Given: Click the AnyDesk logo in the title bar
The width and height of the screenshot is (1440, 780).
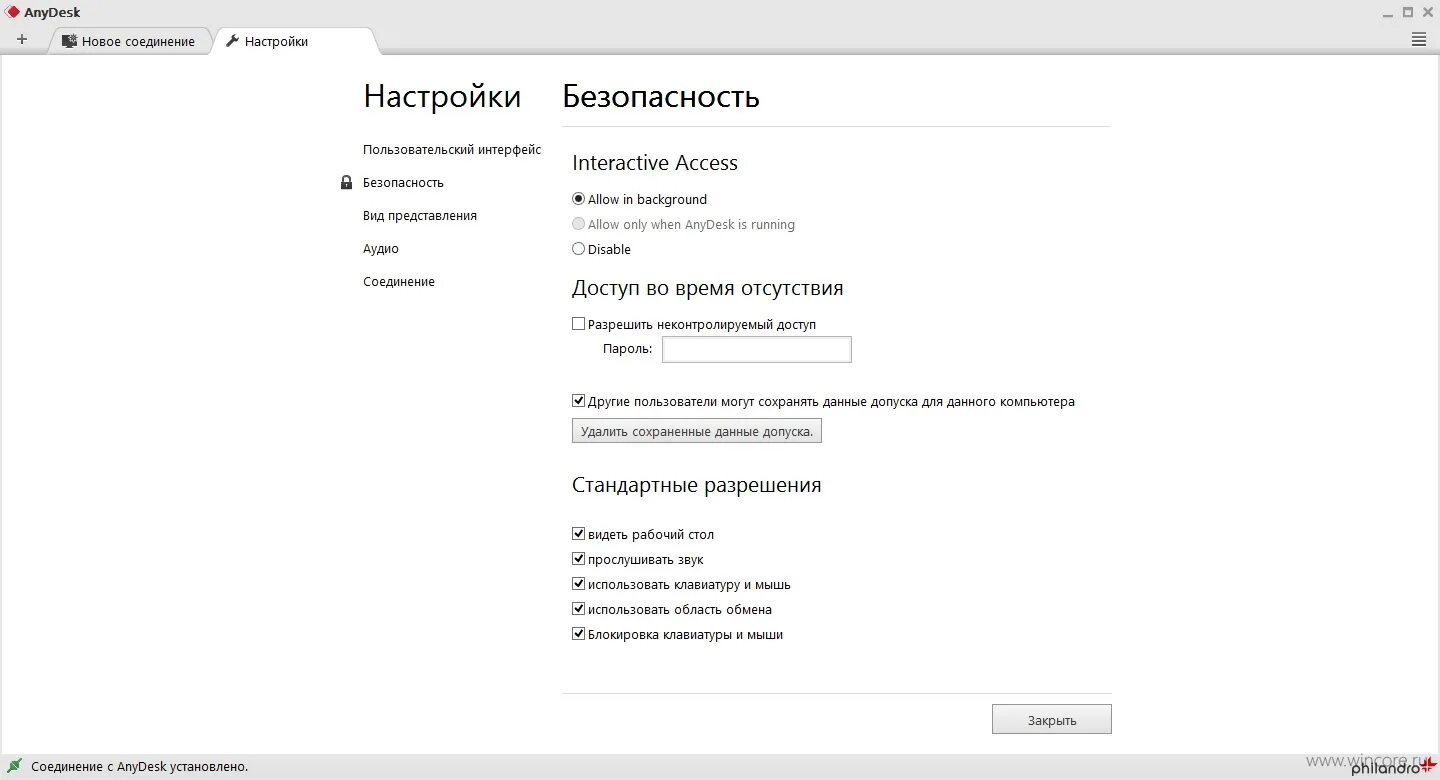Looking at the screenshot, I should [11, 11].
